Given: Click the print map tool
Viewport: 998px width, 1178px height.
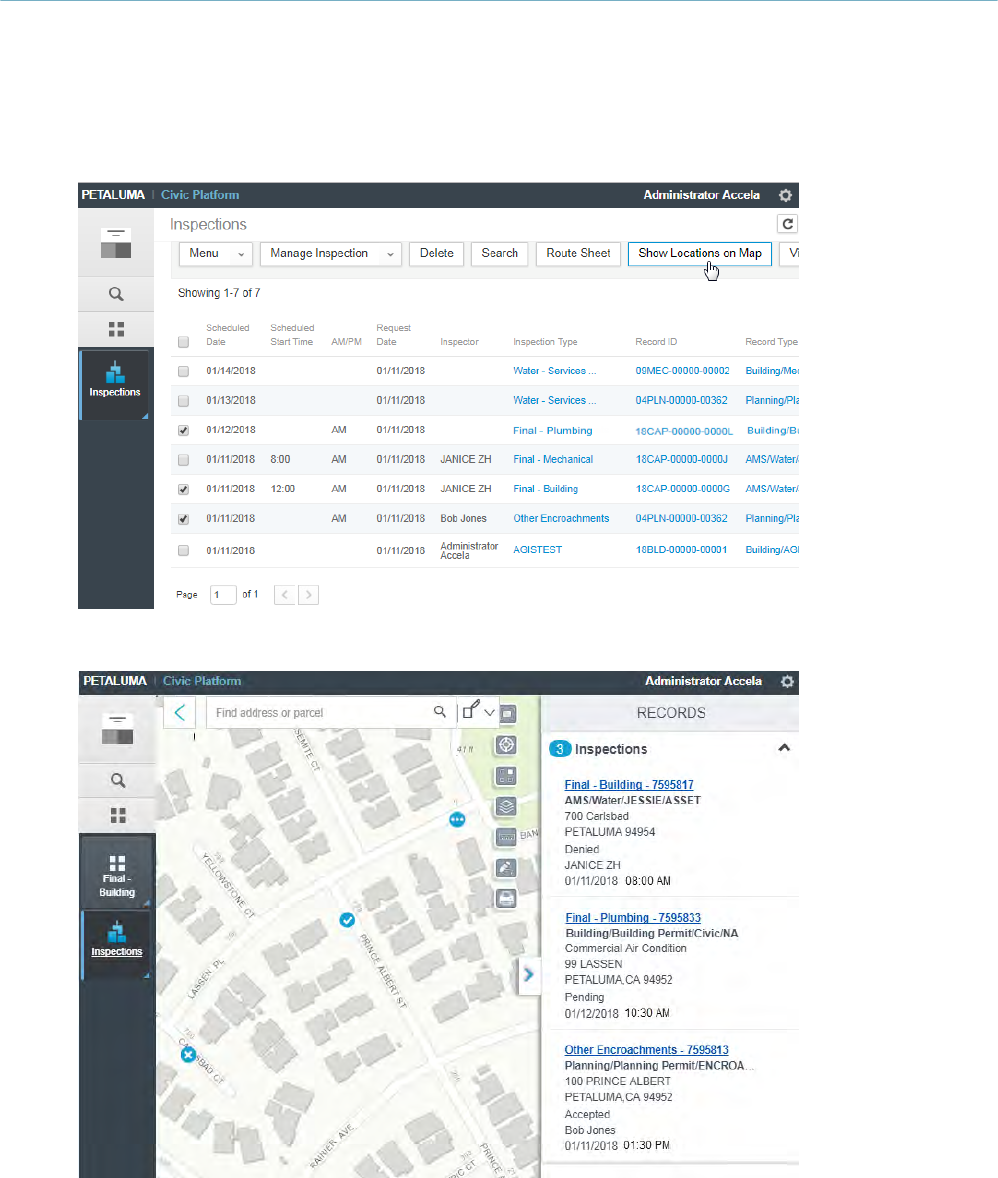Looking at the screenshot, I should click(x=507, y=899).
